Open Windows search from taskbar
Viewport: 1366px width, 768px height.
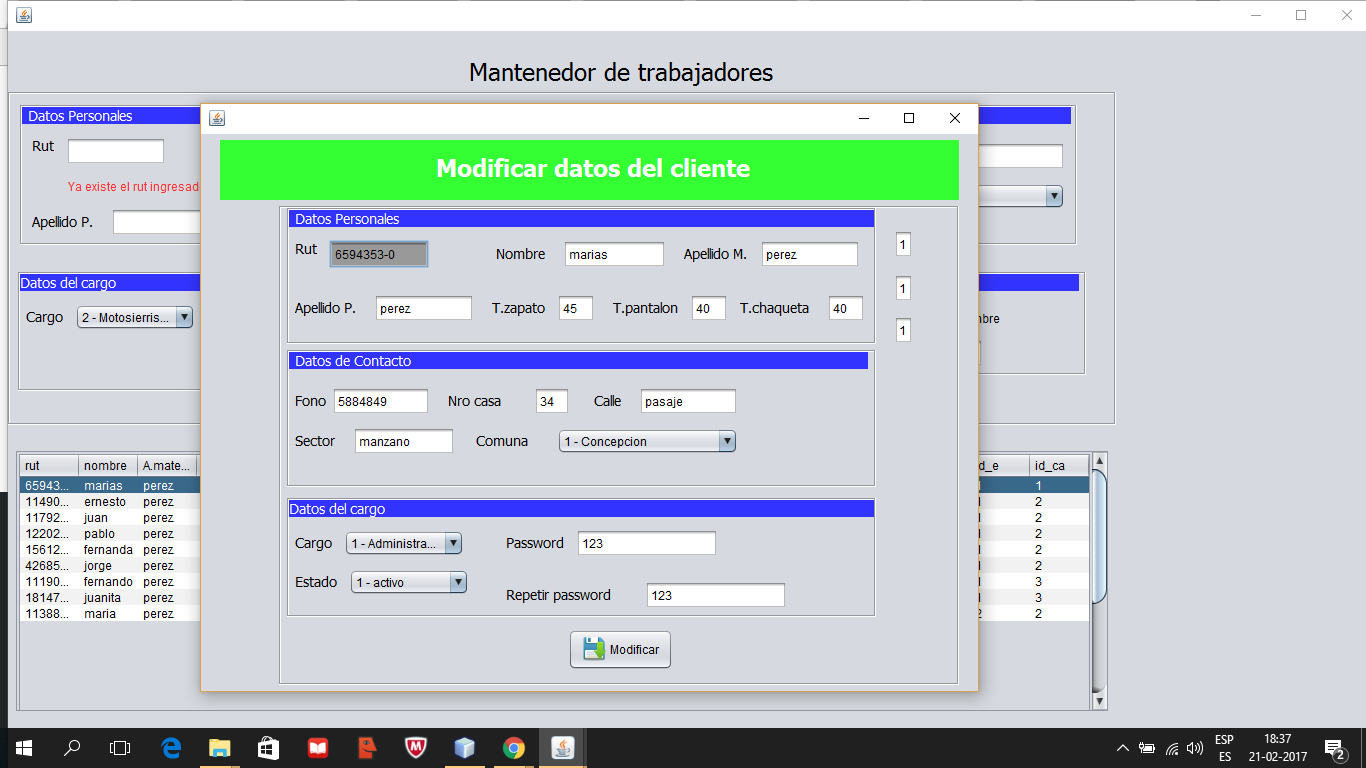coord(72,747)
